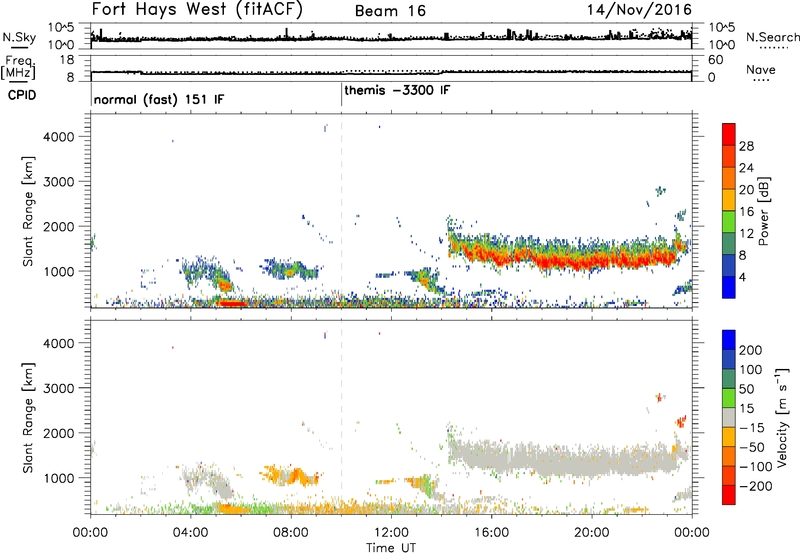Select the '16:00' time tick label
Viewport: 800px width, 554px height.
tap(491, 533)
